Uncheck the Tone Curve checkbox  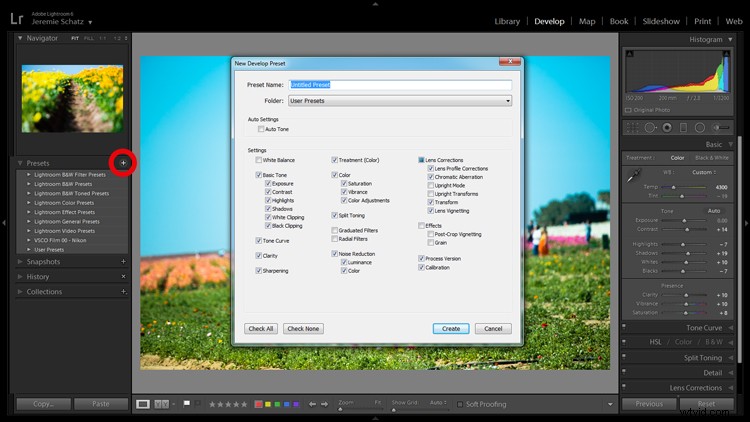[x=258, y=241]
